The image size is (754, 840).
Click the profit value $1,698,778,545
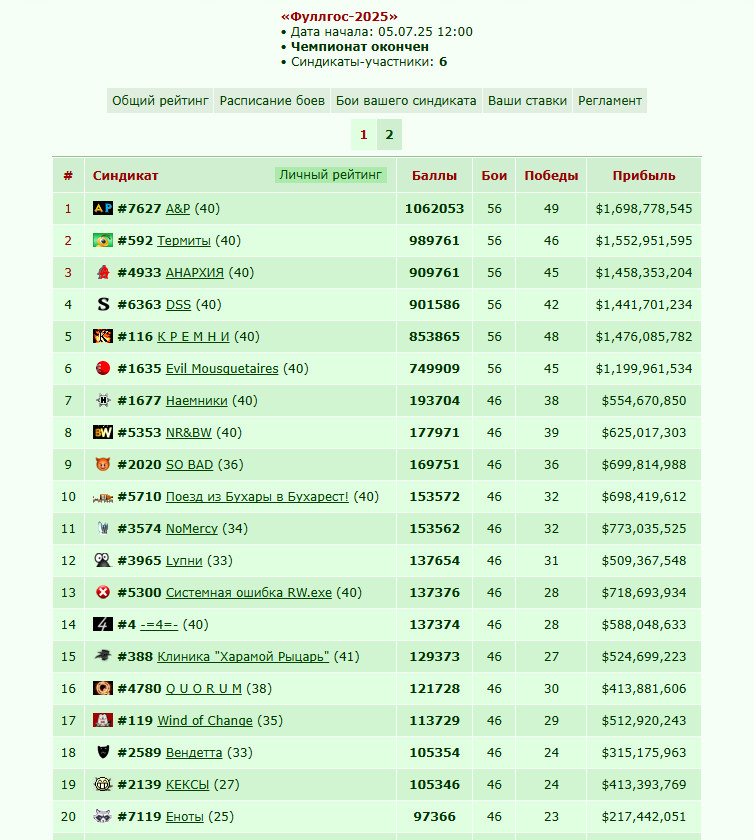644,208
